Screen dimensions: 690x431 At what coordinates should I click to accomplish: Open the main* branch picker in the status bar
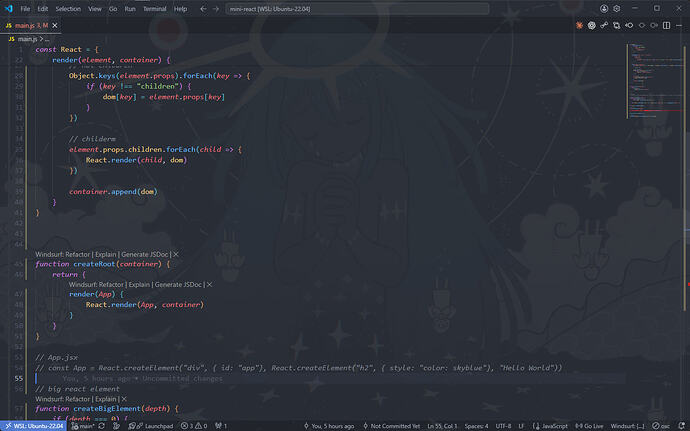(x=83, y=426)
